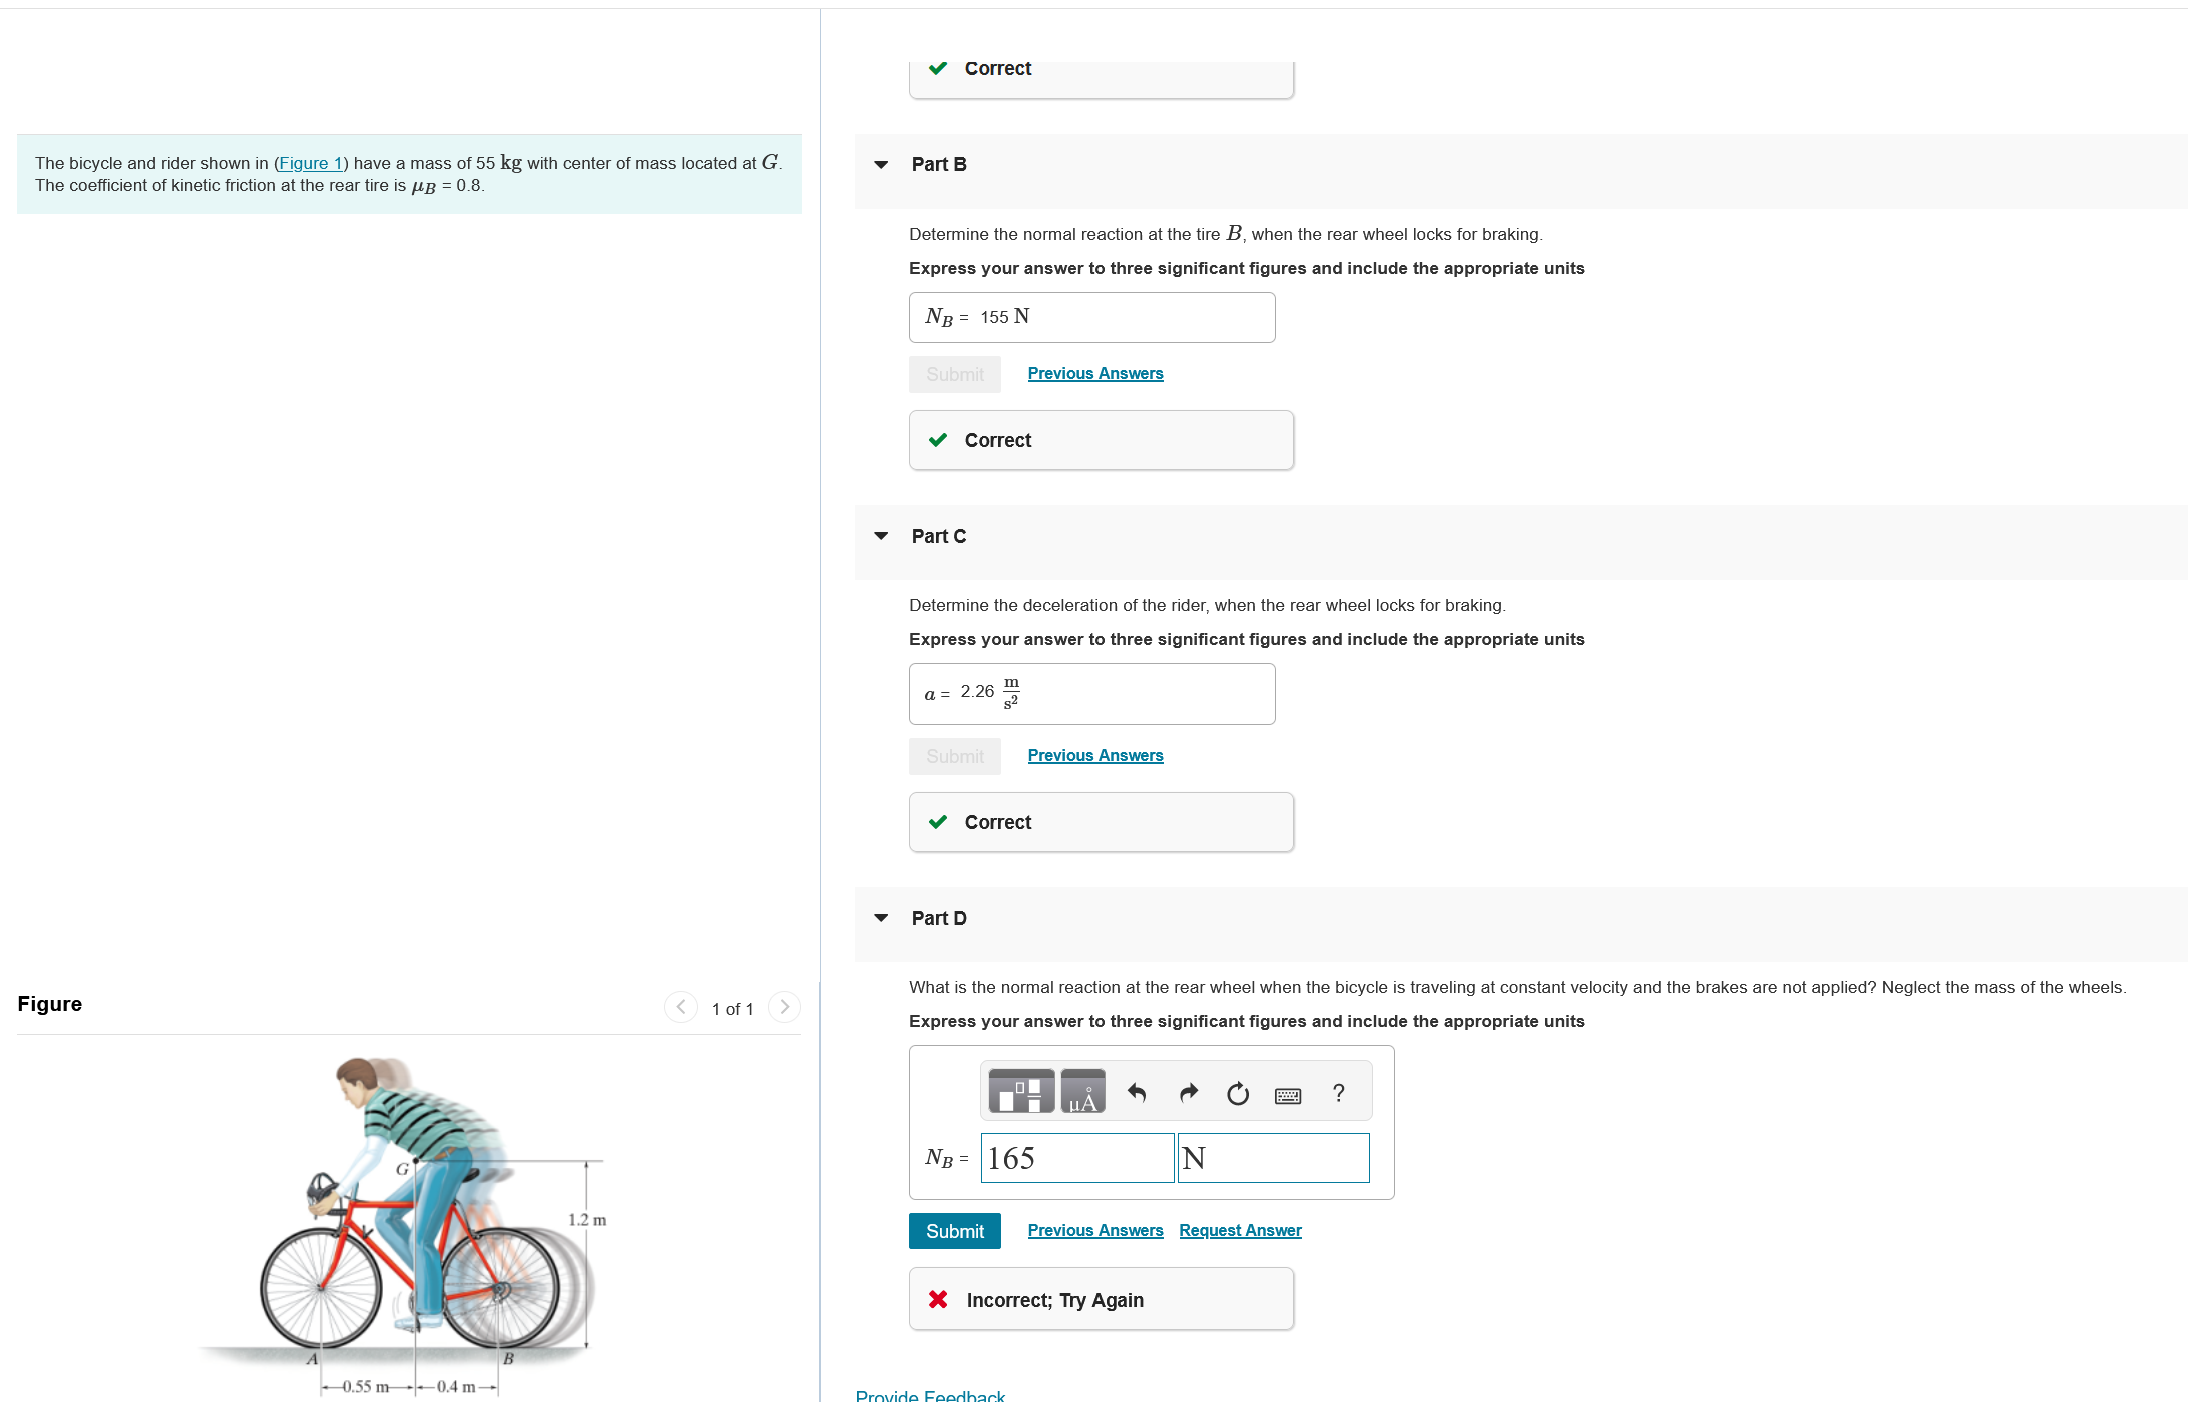Screen dimensions: 2188x1402
Task: Click the redo icon in answer toolbar
Action: 1187,1093
